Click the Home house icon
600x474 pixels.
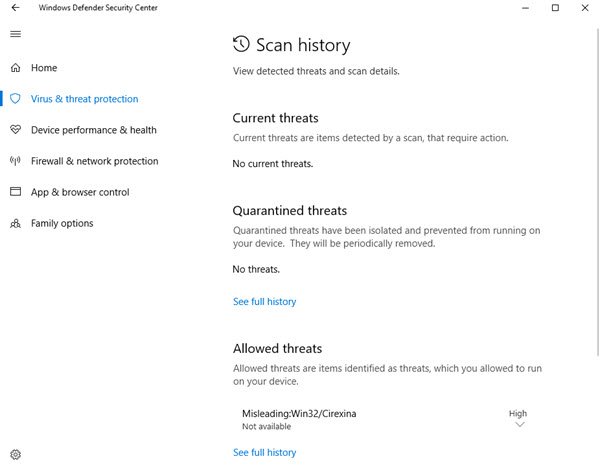click(15, 68)
